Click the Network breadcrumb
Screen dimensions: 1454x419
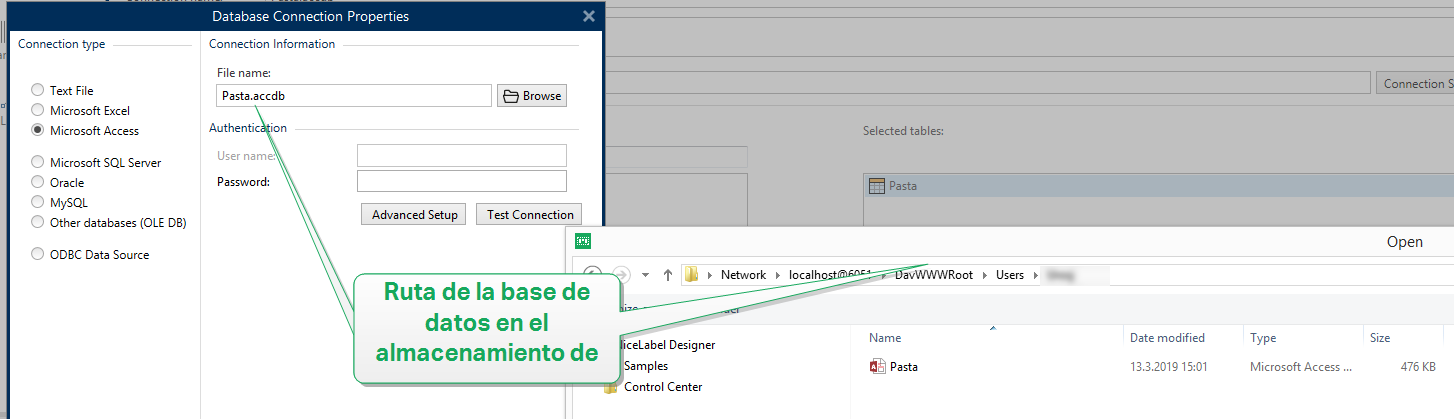click(x=743, y=275)
